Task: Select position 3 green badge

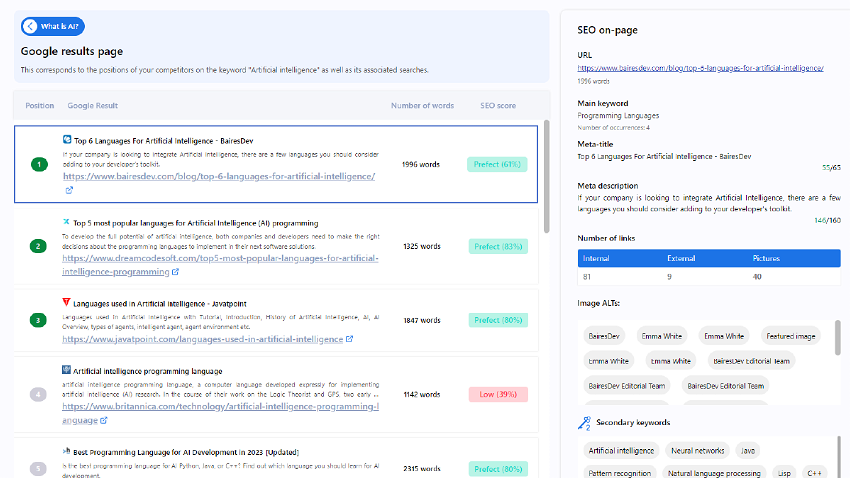Action: point(38,320)
